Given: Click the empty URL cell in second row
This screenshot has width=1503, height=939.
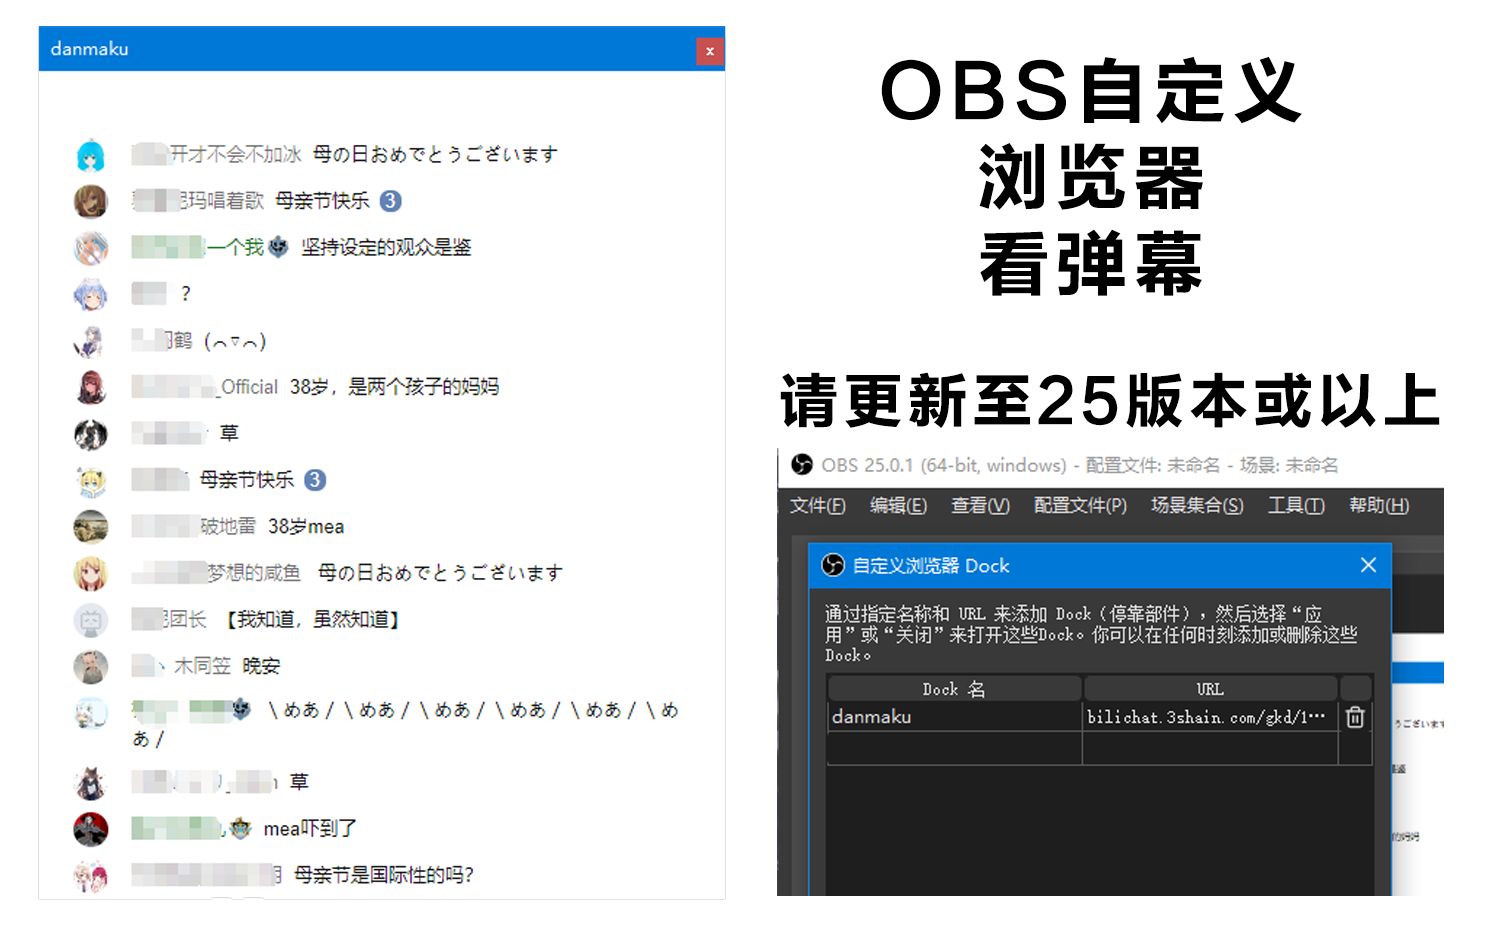Looking at the screenshot, I should [x=1210, y=749].
